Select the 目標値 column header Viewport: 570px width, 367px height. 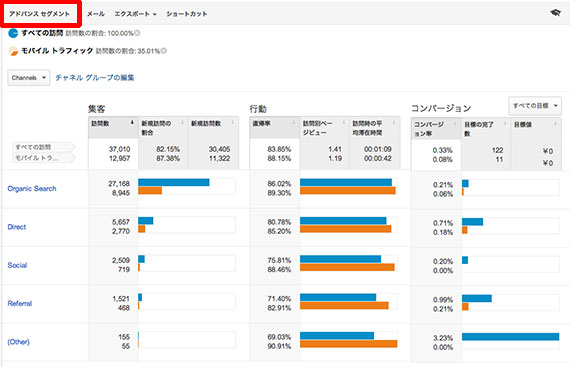pyautogui.click(x=536, y=129)
